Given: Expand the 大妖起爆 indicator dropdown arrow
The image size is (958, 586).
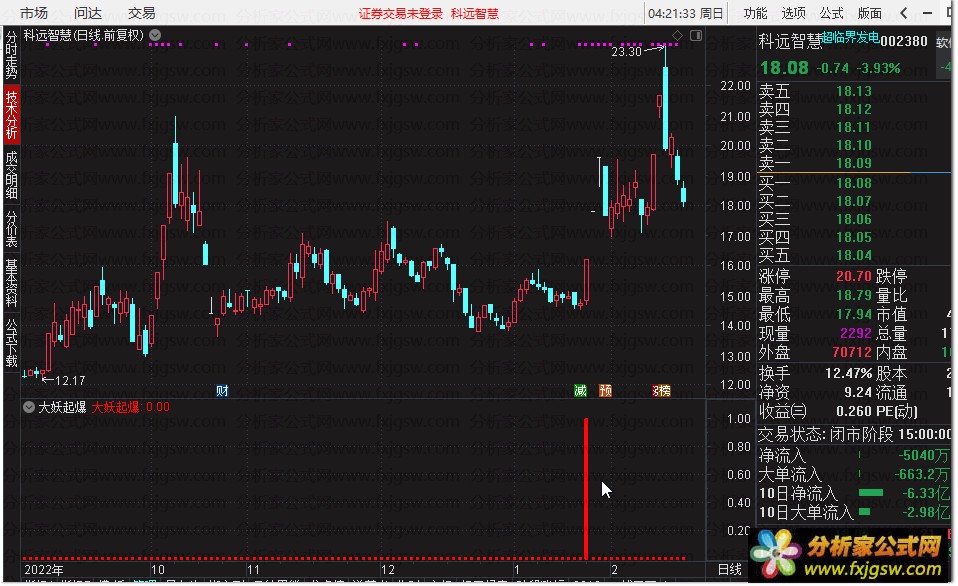Looking at the screenshot, I should 29,407.
